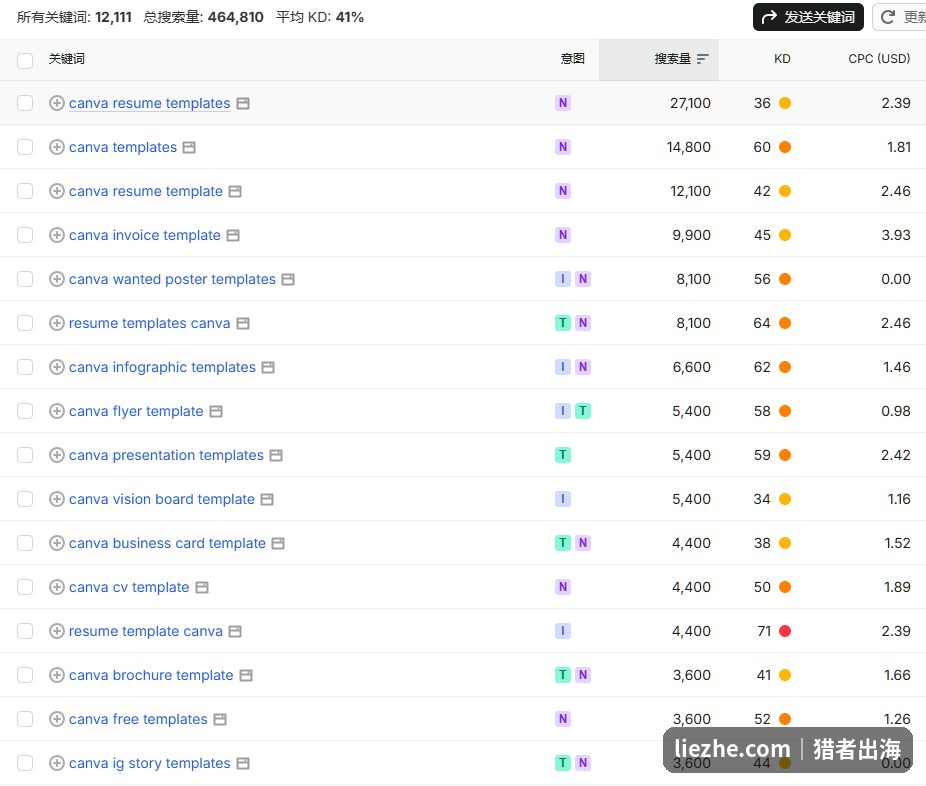The width and height of the screenshot is (926, 786).
Task: Open SERP view icon for 'resume templates canva'
Action: click(243, 323)
